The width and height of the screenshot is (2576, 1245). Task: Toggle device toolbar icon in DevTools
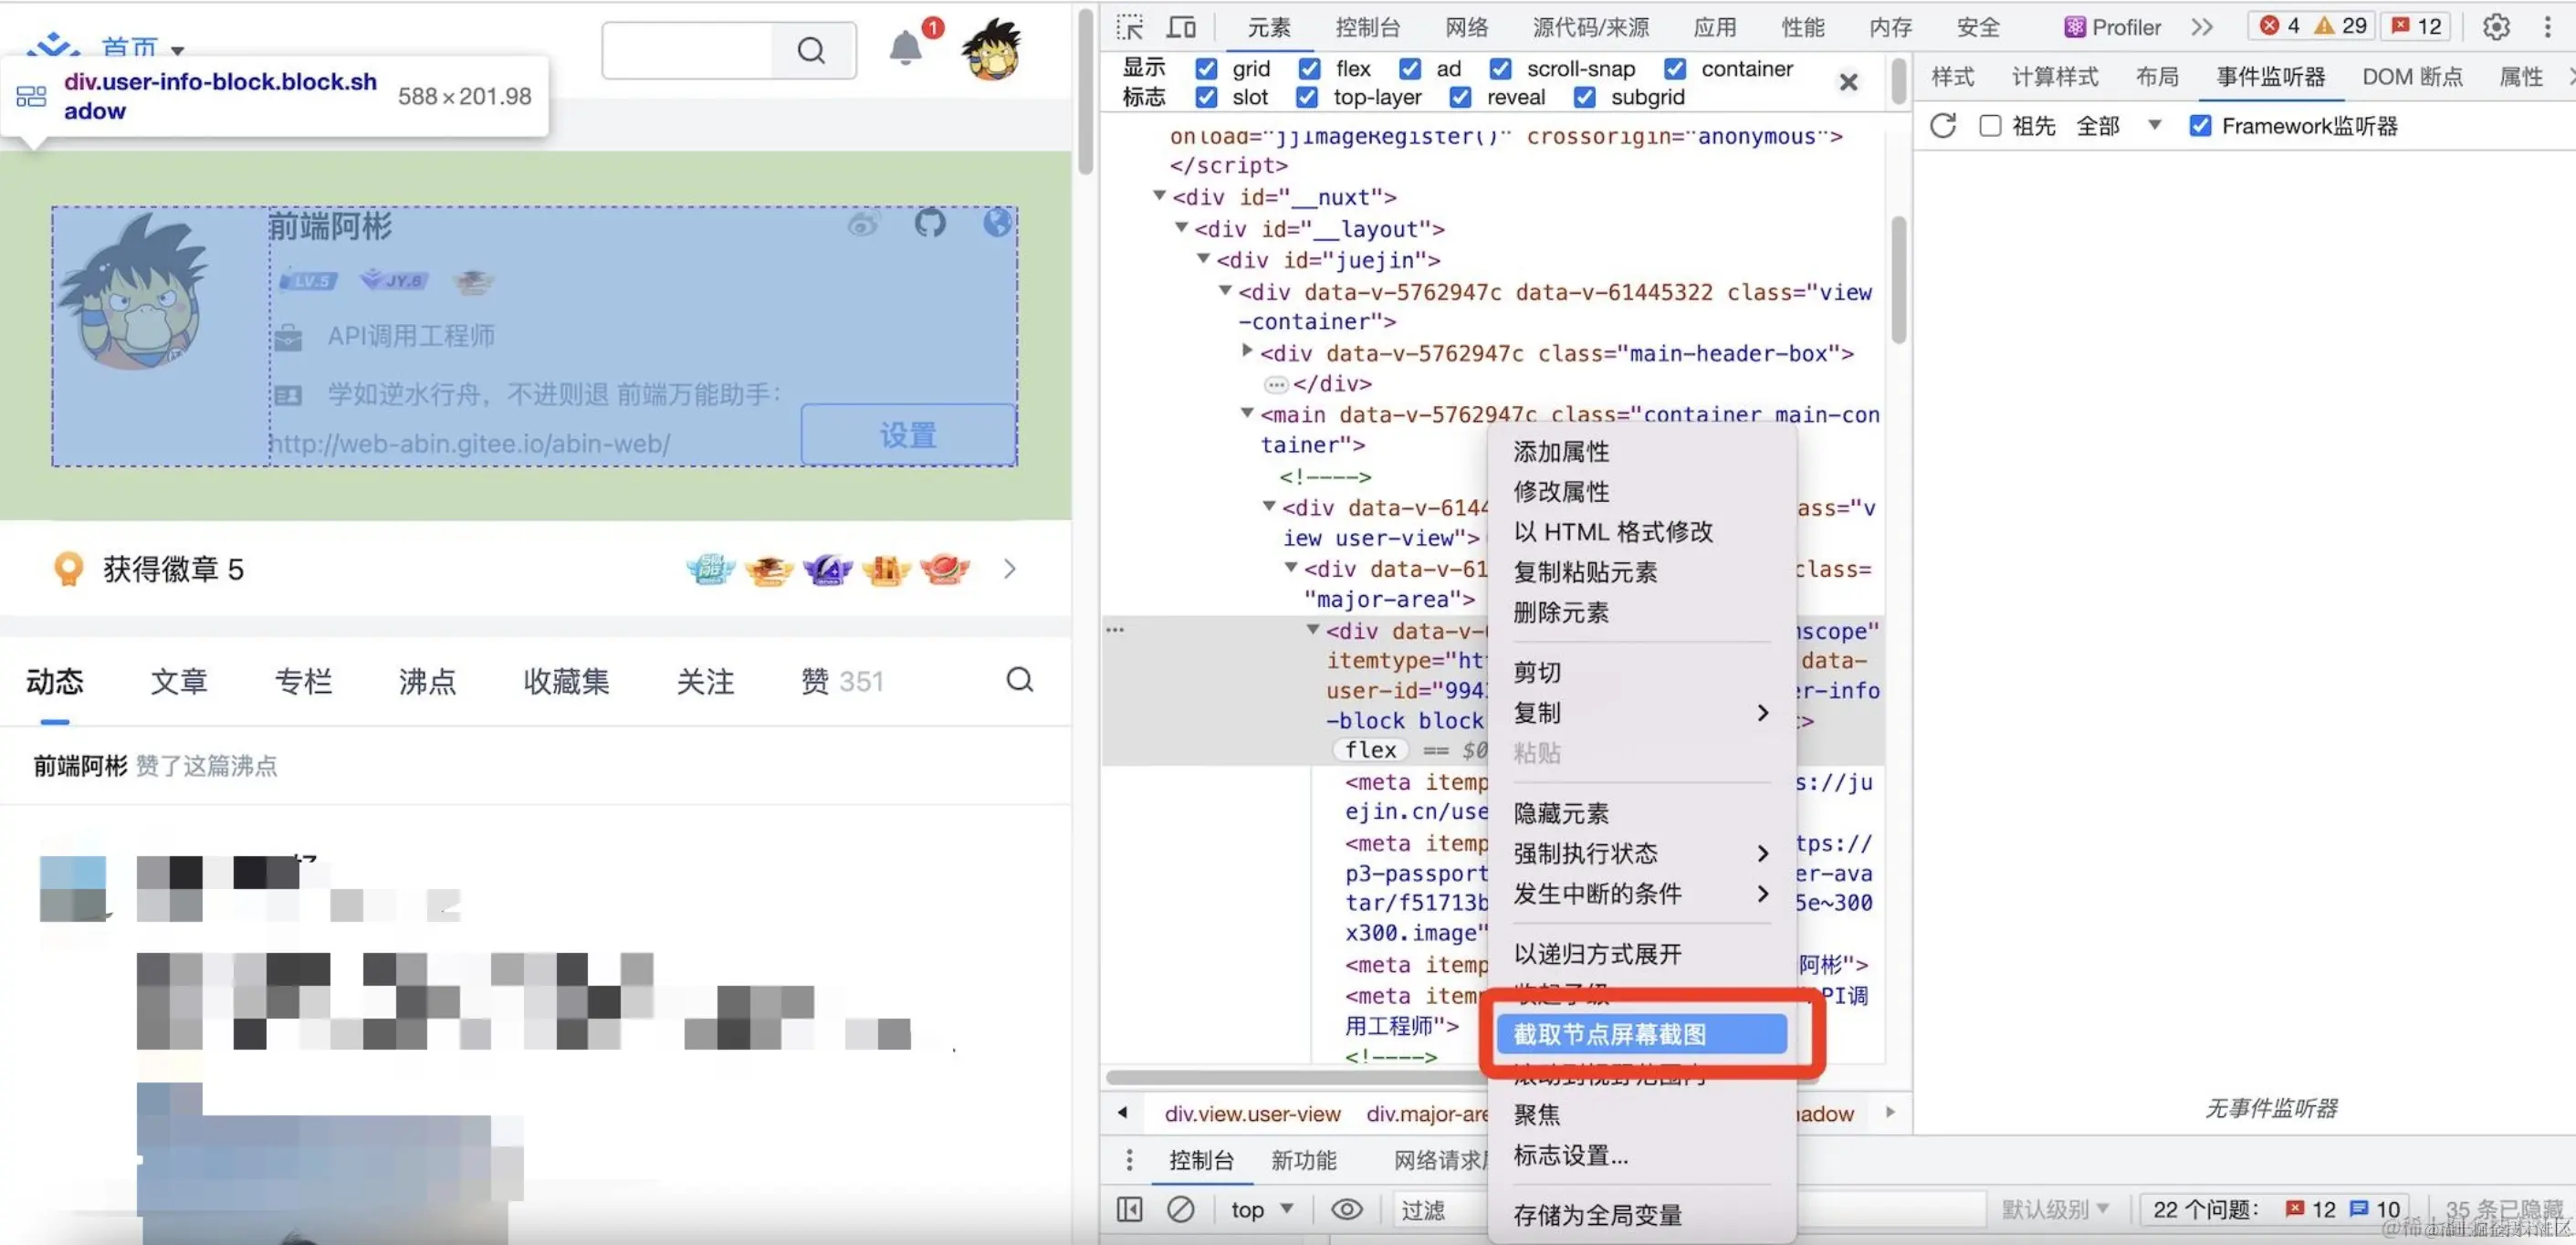click(1181, 27)
